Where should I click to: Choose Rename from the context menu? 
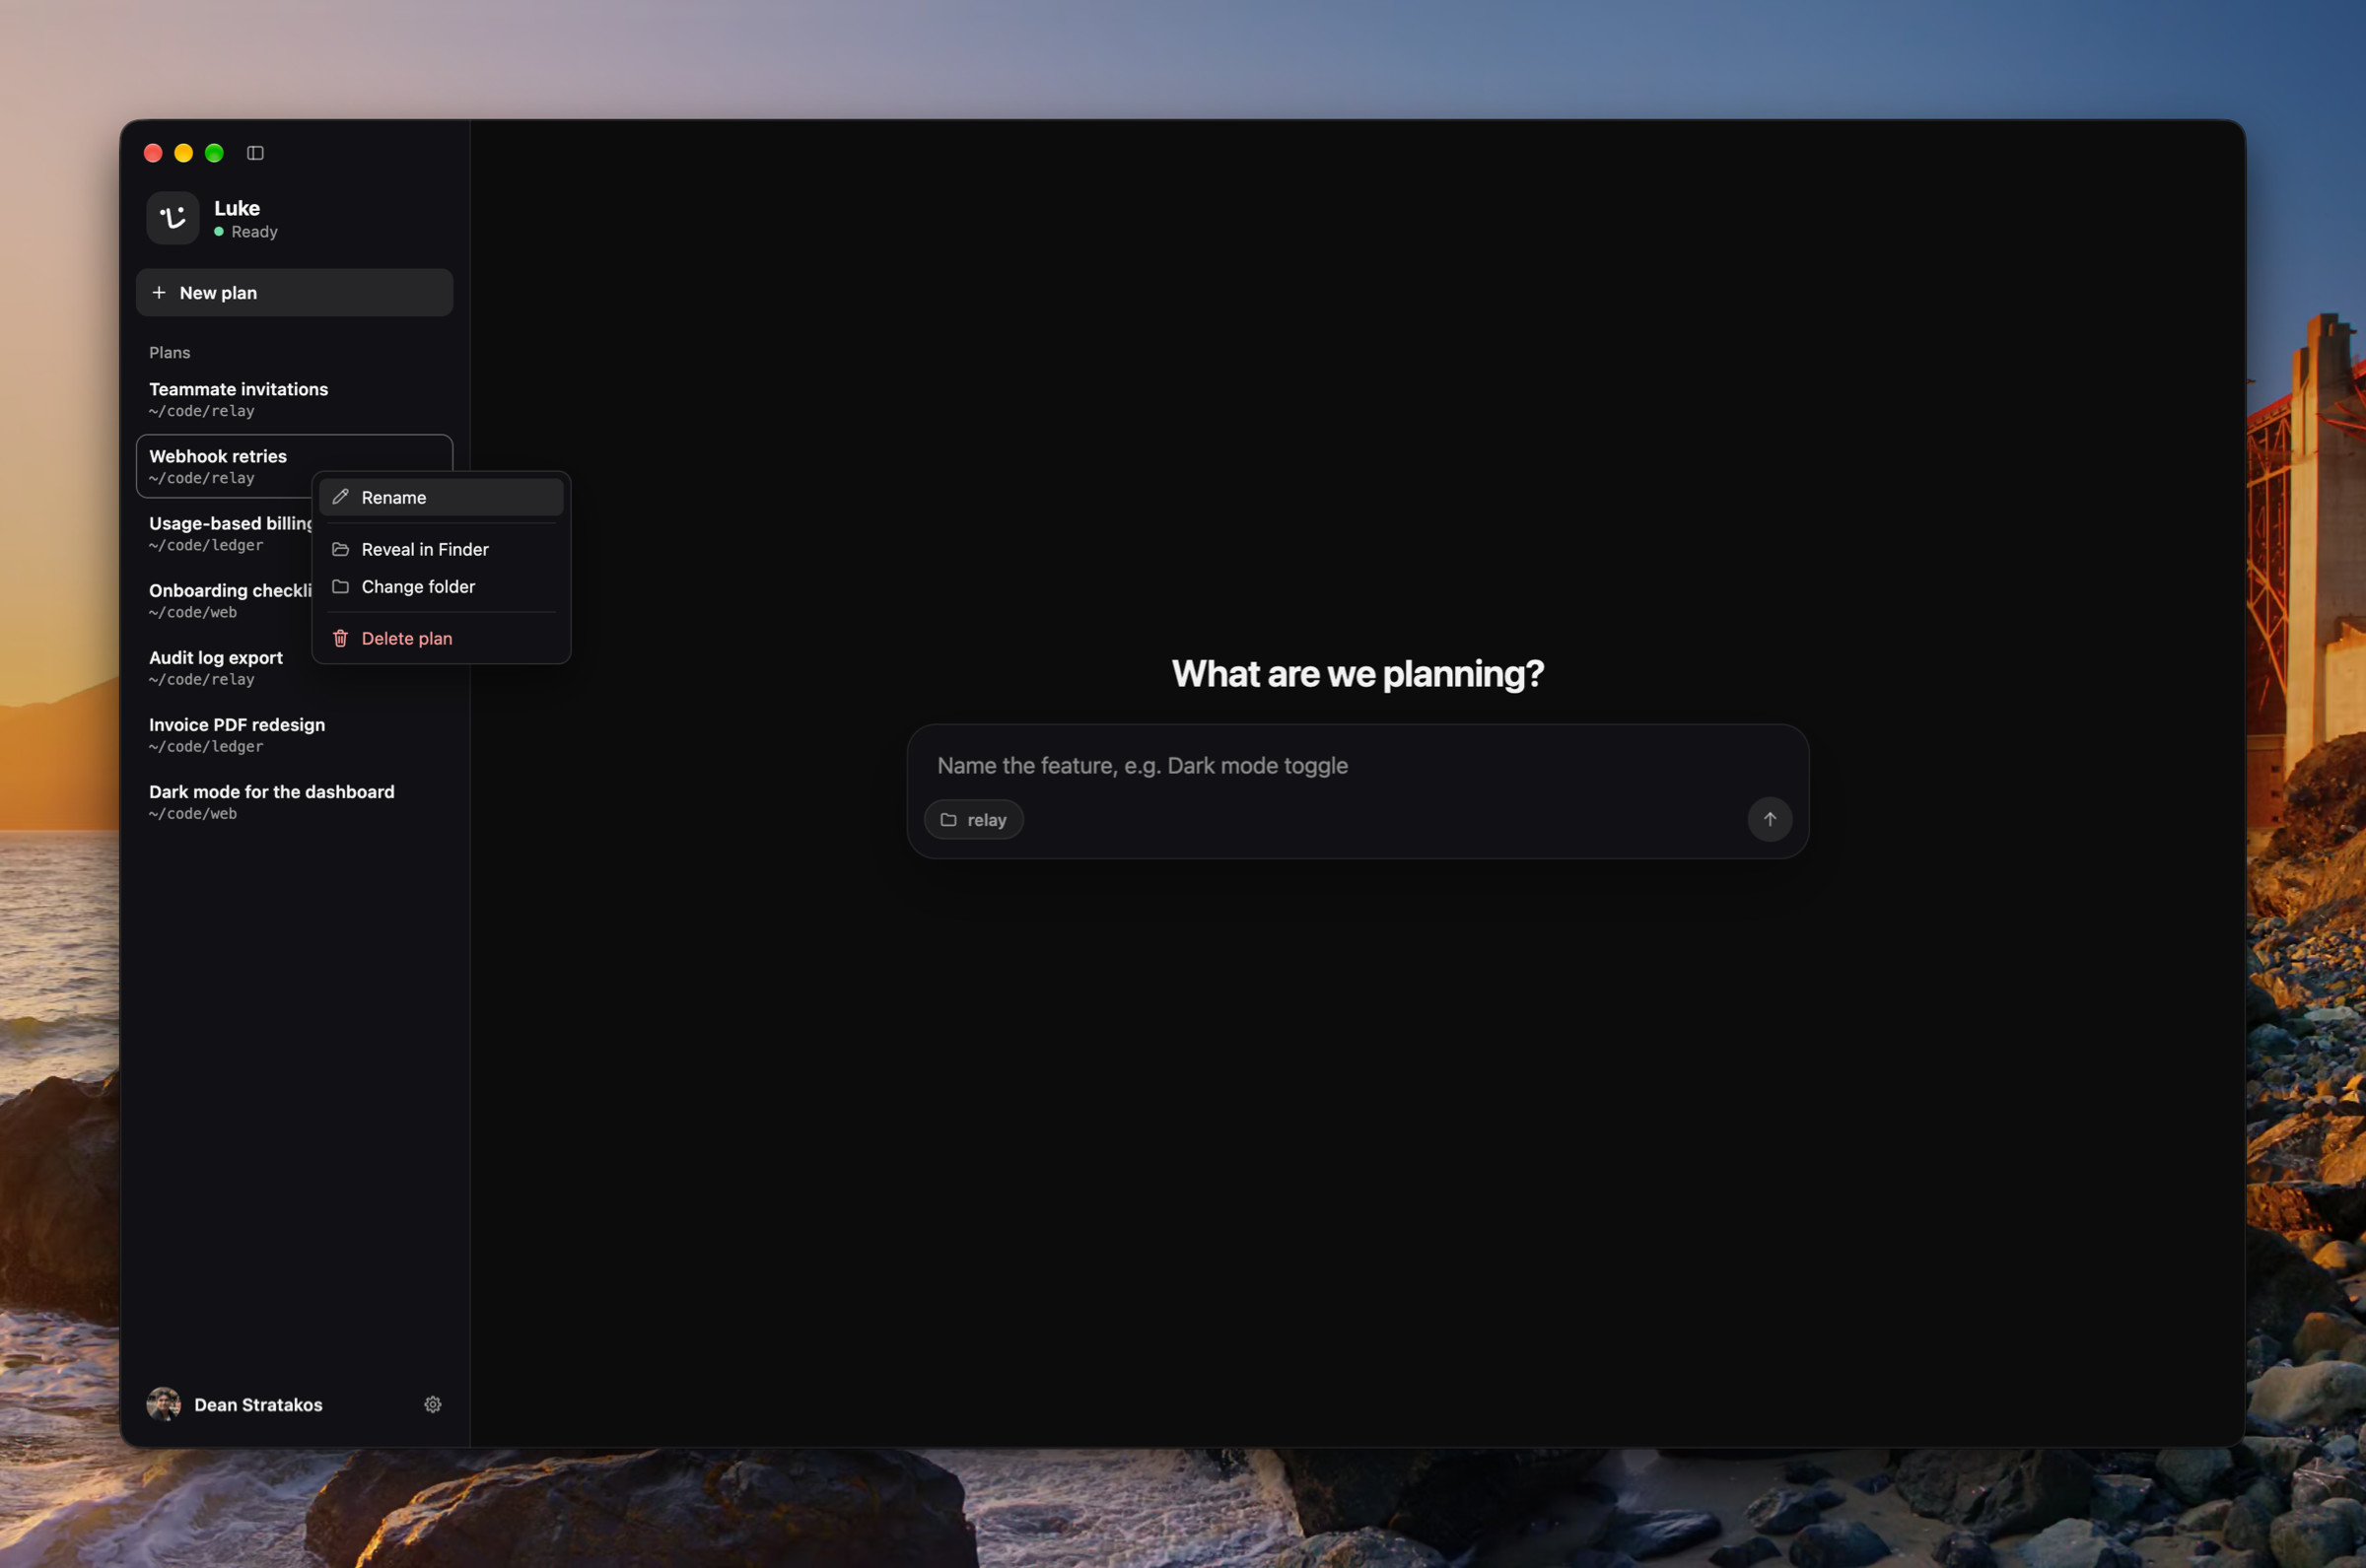(441, 497)
